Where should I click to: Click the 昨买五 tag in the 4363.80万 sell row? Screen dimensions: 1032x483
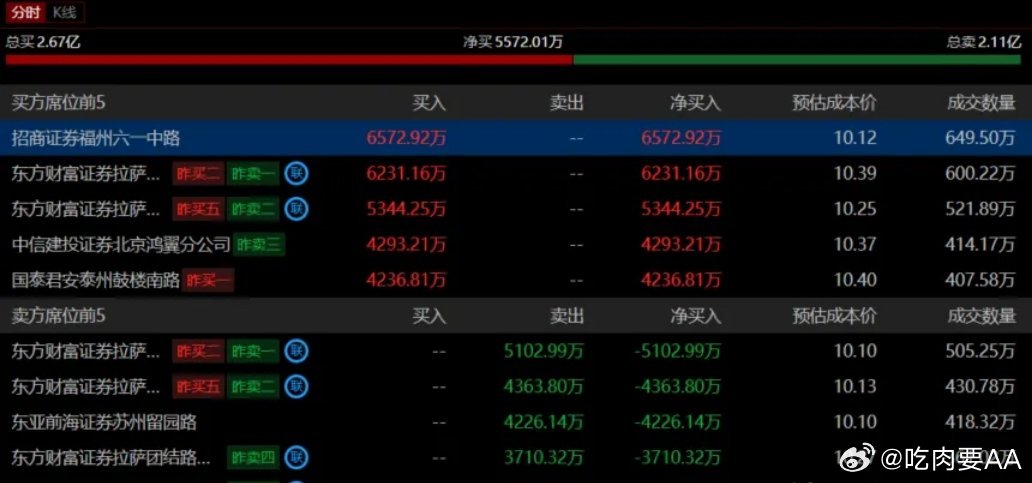coord(199,386)
